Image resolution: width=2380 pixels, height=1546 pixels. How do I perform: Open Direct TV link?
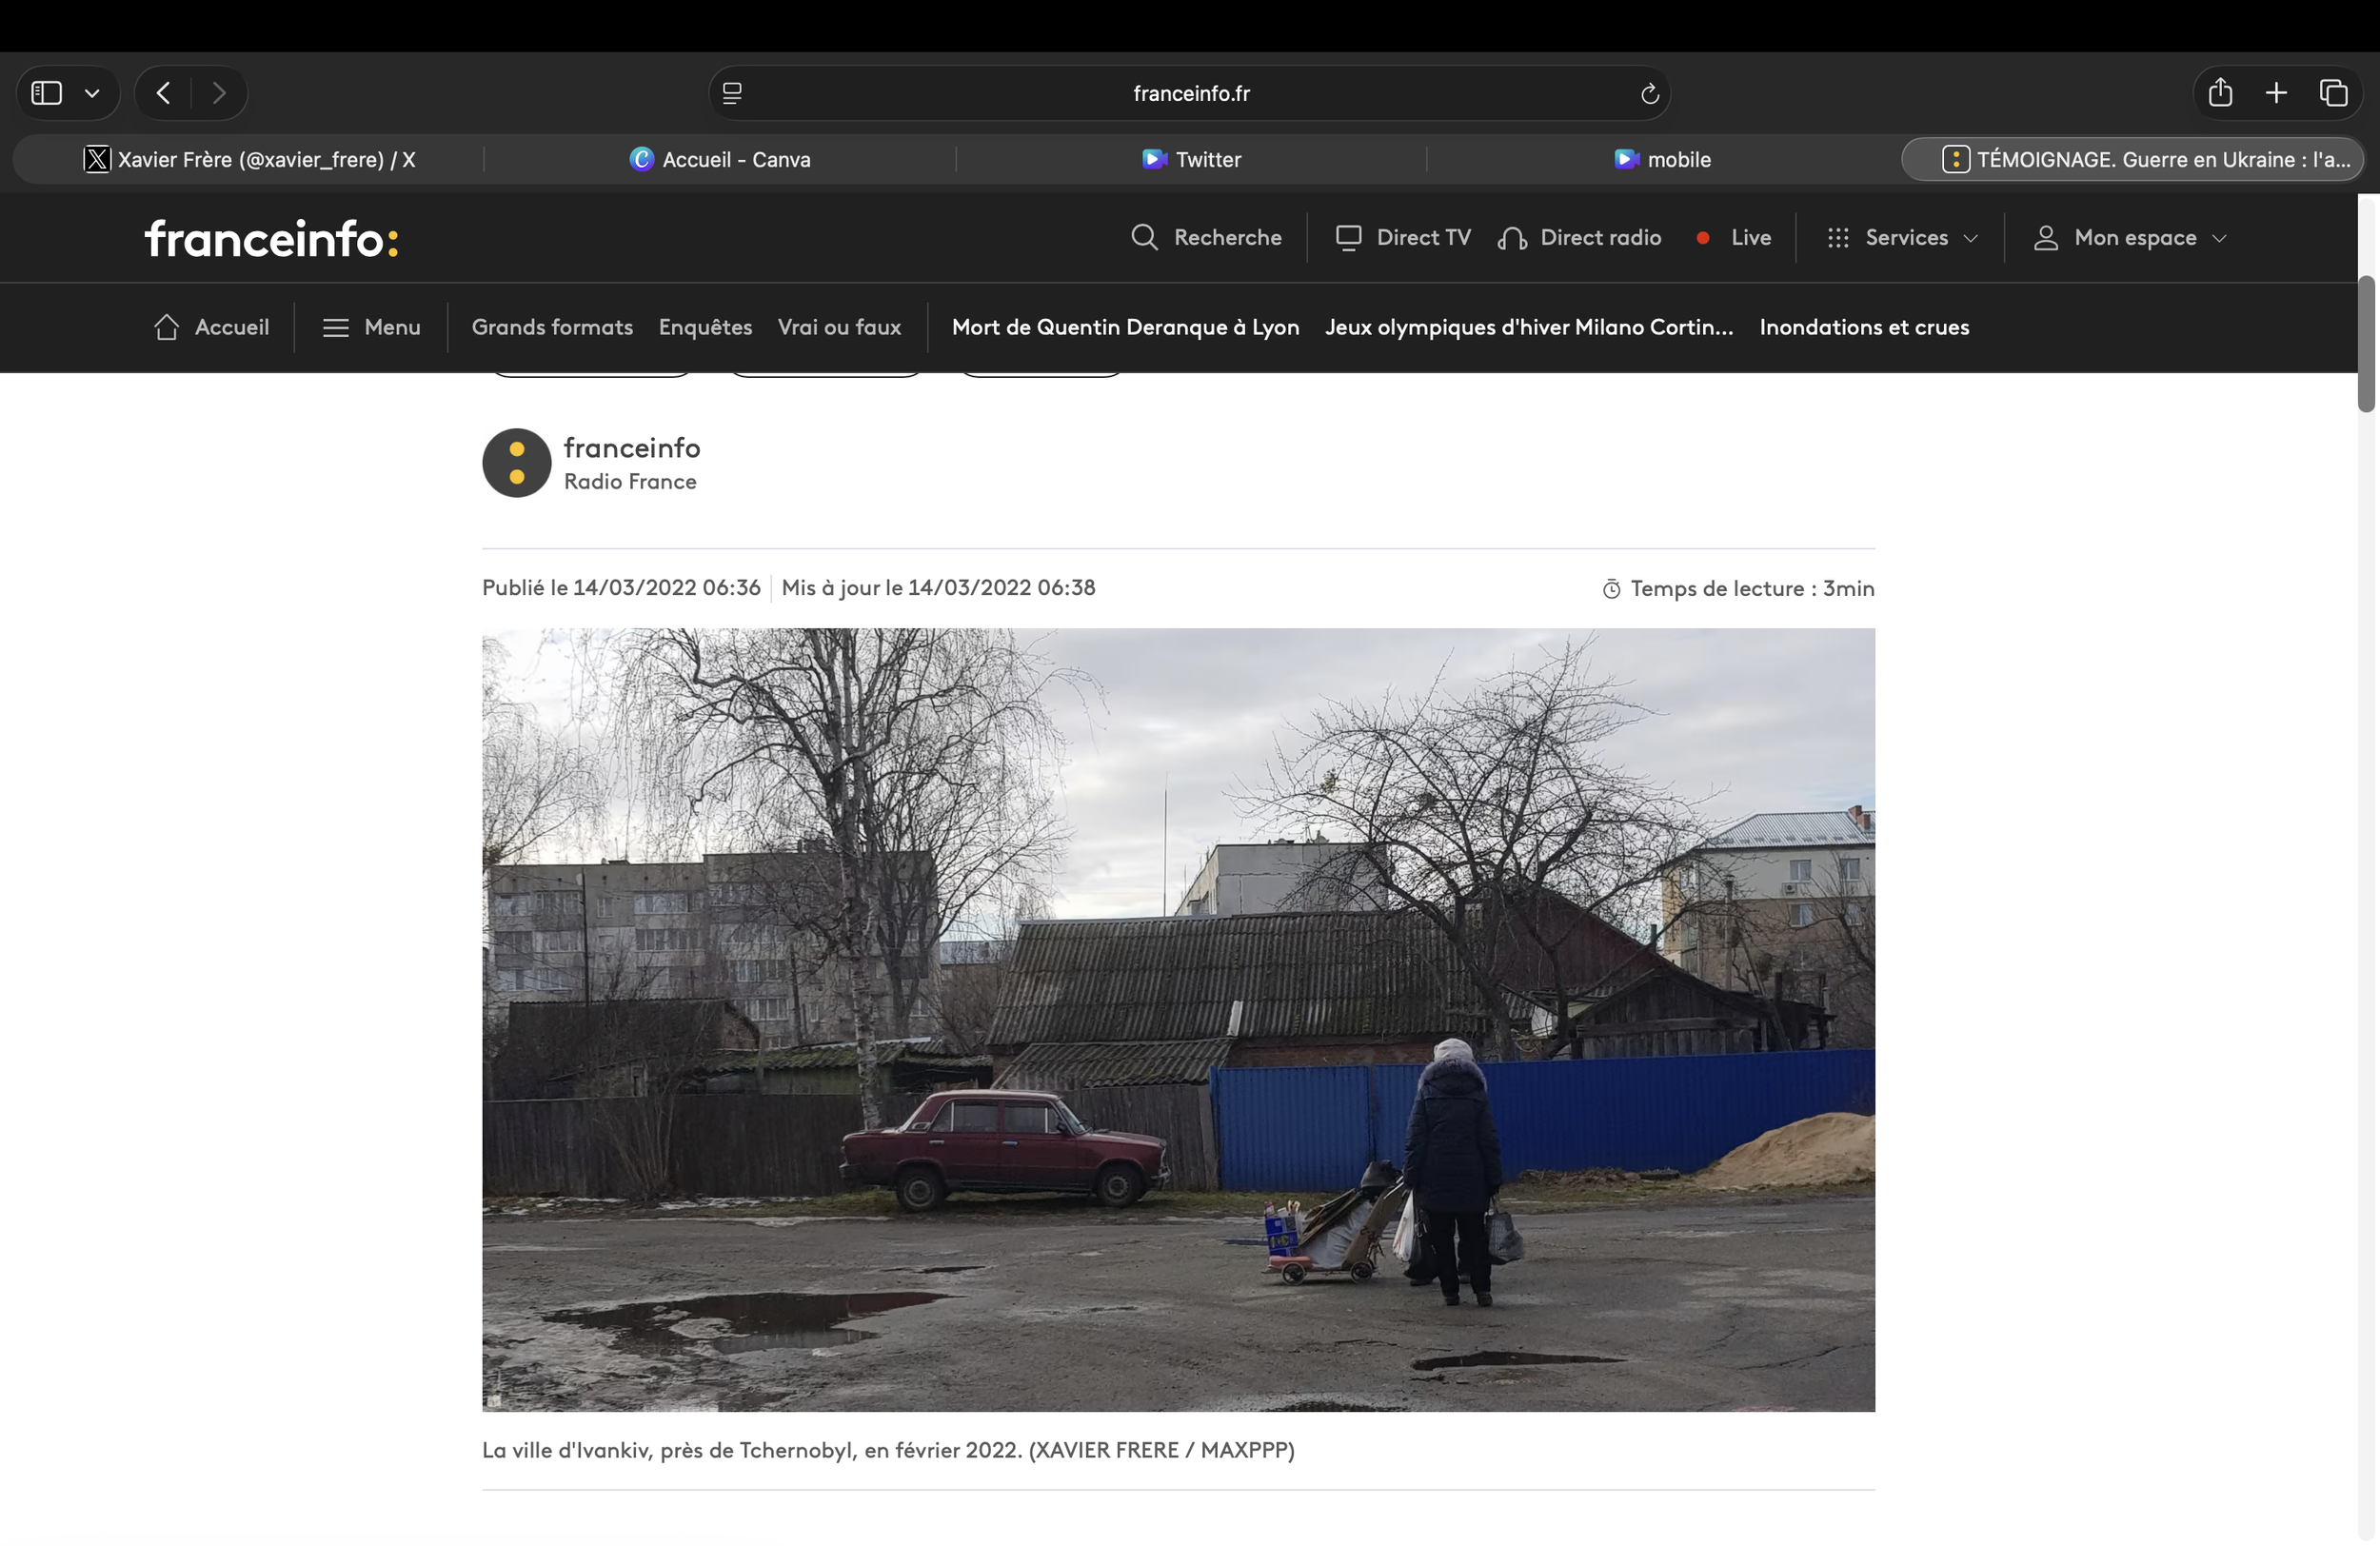[1403, 238]
